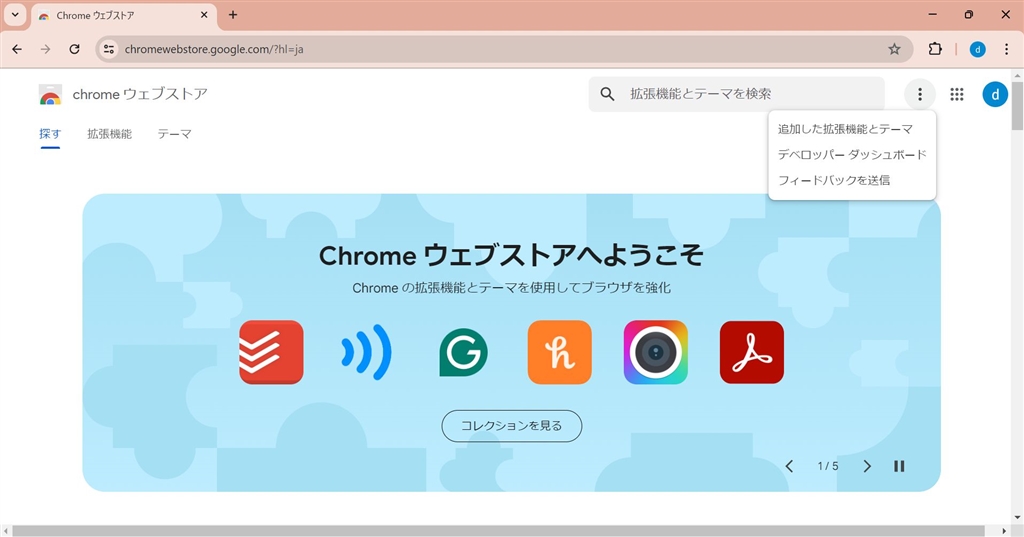Click the horizontal scrollbar at bottom

[x=498, y=531]
